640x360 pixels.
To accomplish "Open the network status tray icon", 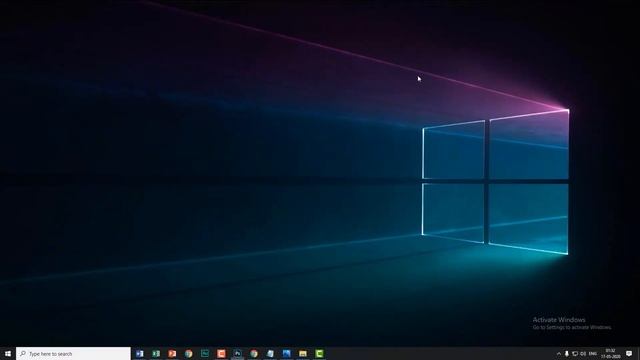I will [575, 353].
